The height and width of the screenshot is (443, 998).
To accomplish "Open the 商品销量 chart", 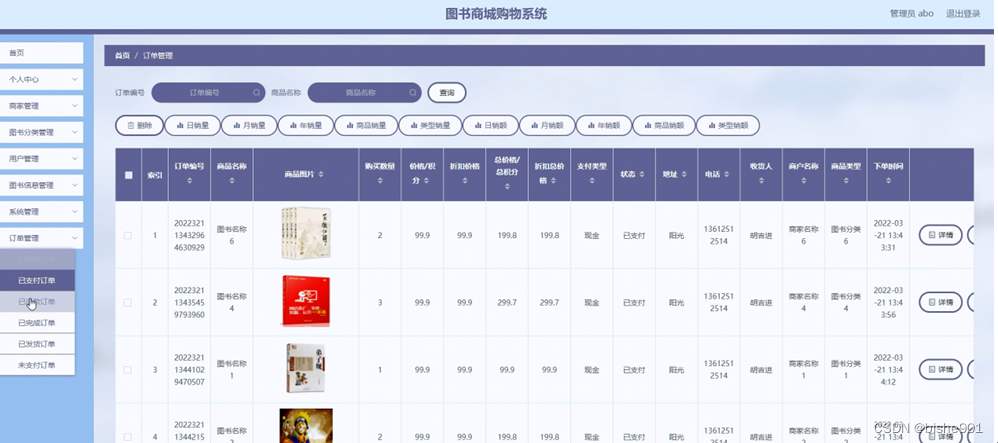I will click(366, 125).
